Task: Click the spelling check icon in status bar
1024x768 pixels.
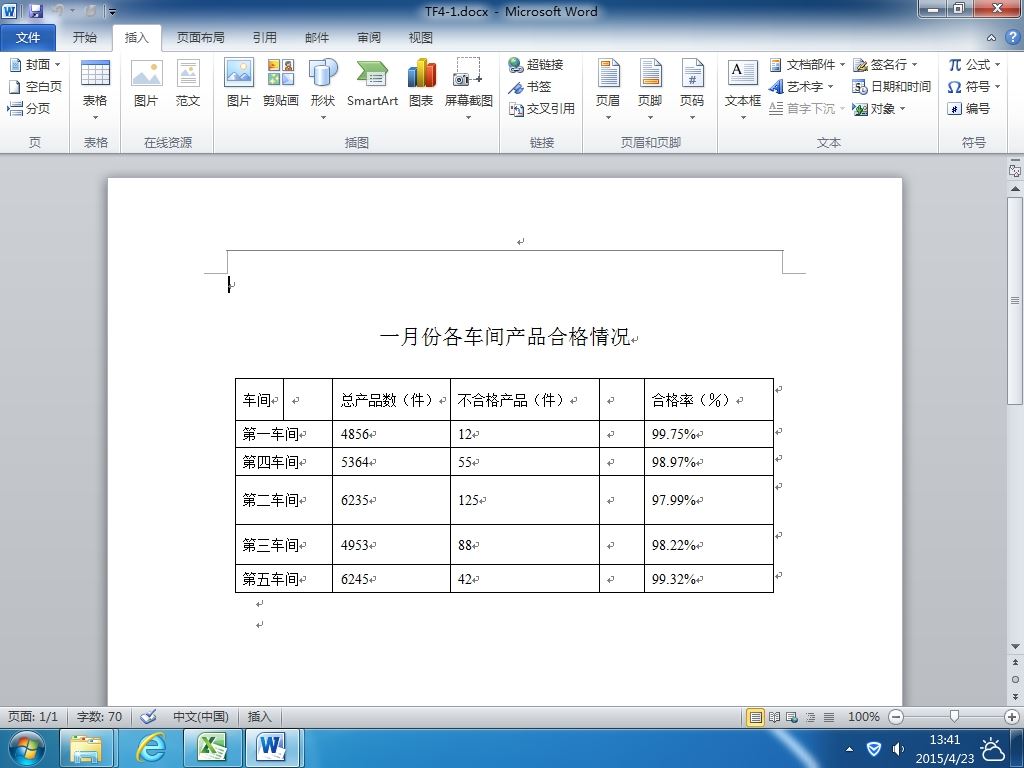Action: pos(149,716)
